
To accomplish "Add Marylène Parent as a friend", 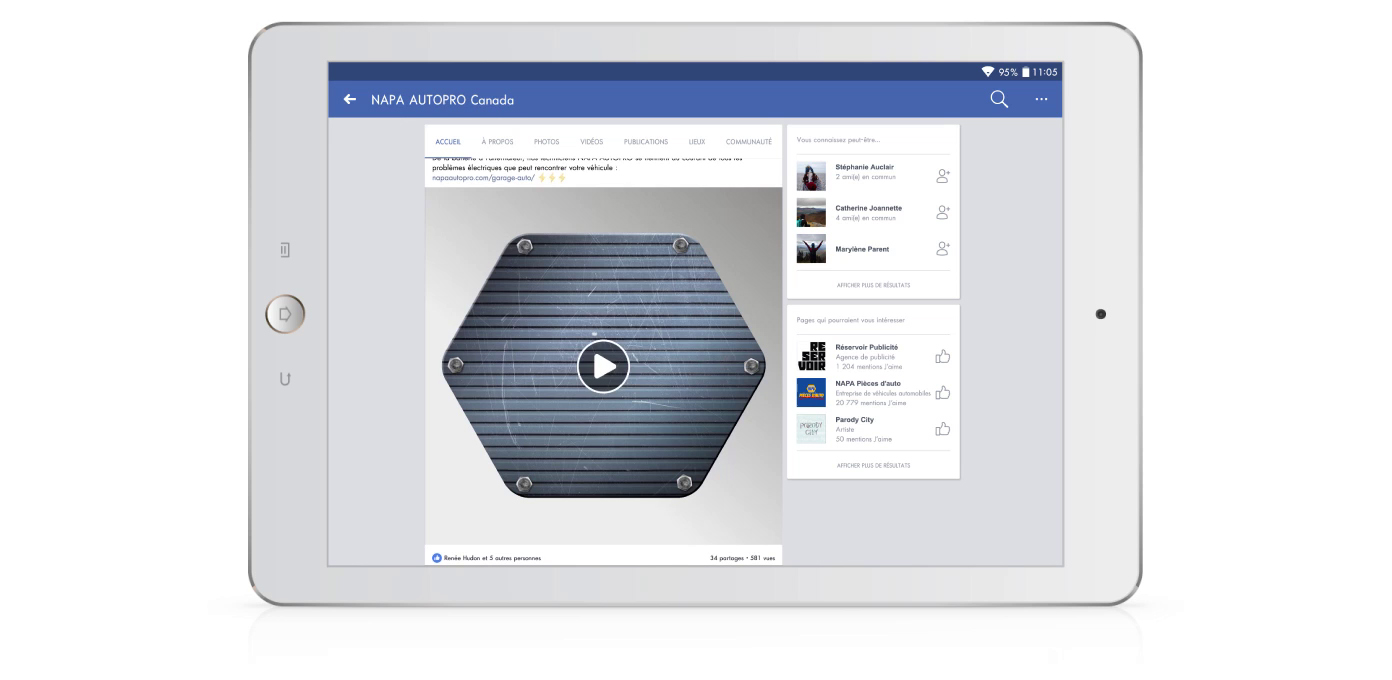I will point(942,248).
